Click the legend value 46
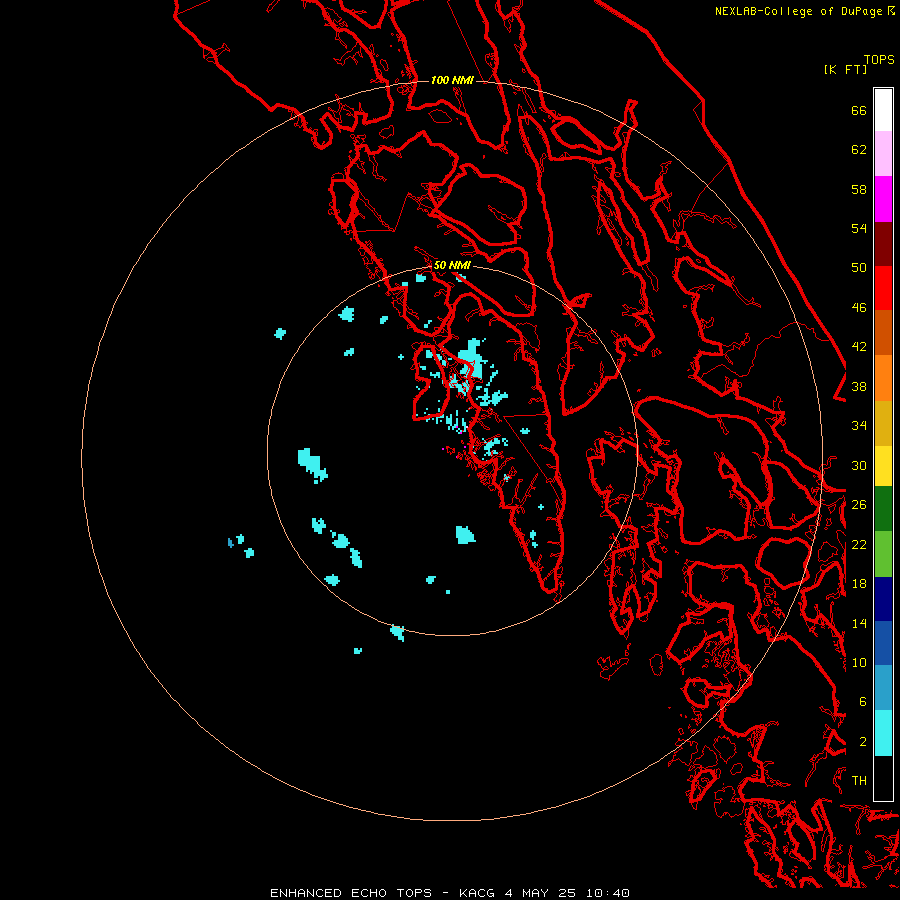900x900 pixels. click(859, 308)
